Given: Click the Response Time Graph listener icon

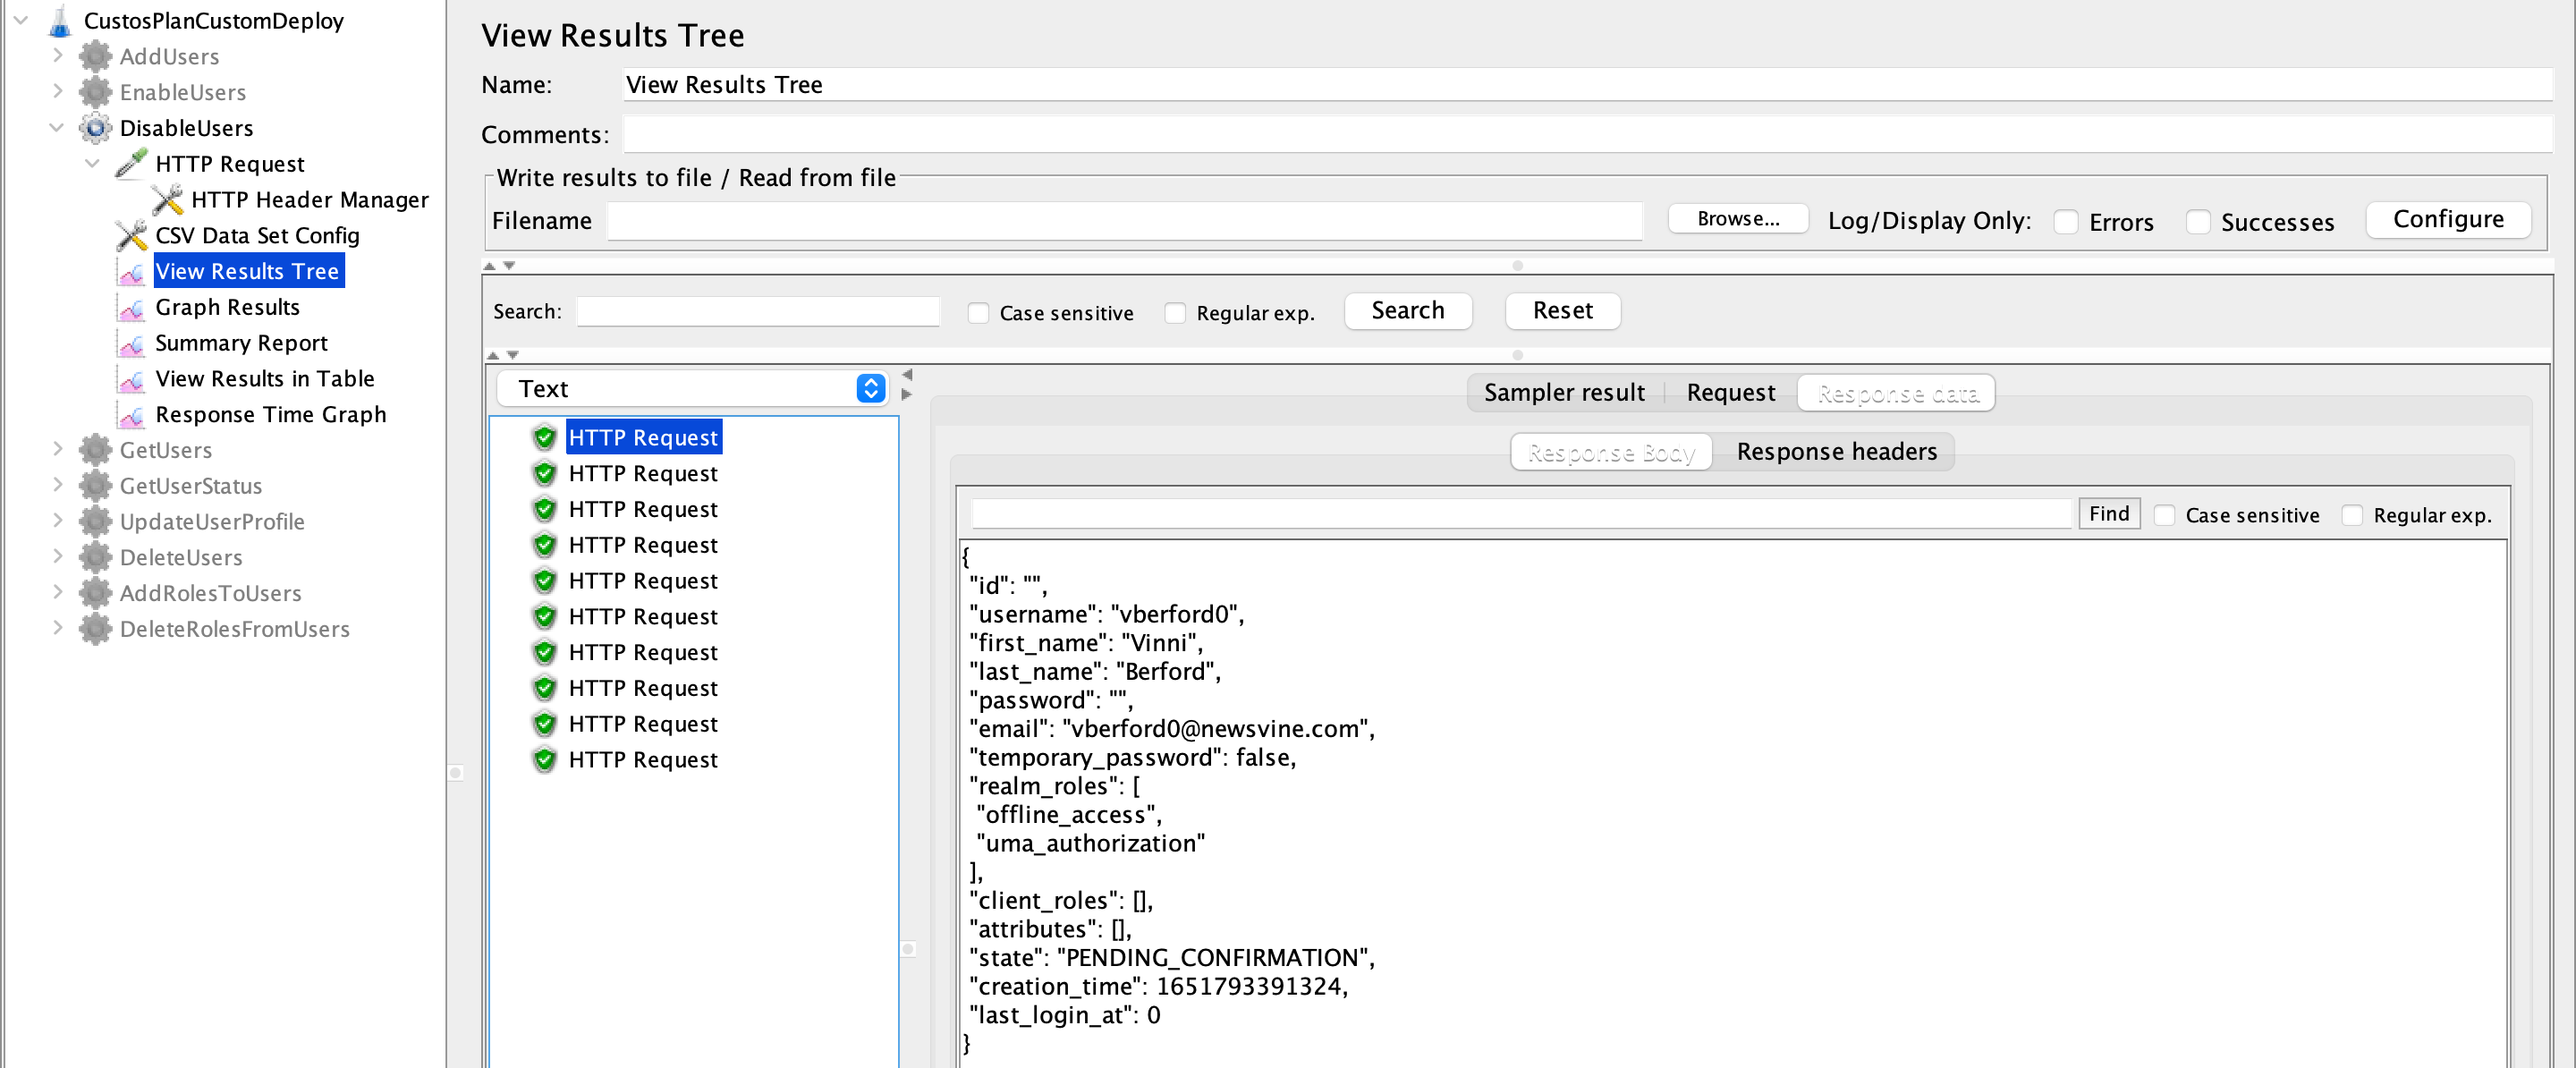Looking at the screenshot, I should point(131,415).
